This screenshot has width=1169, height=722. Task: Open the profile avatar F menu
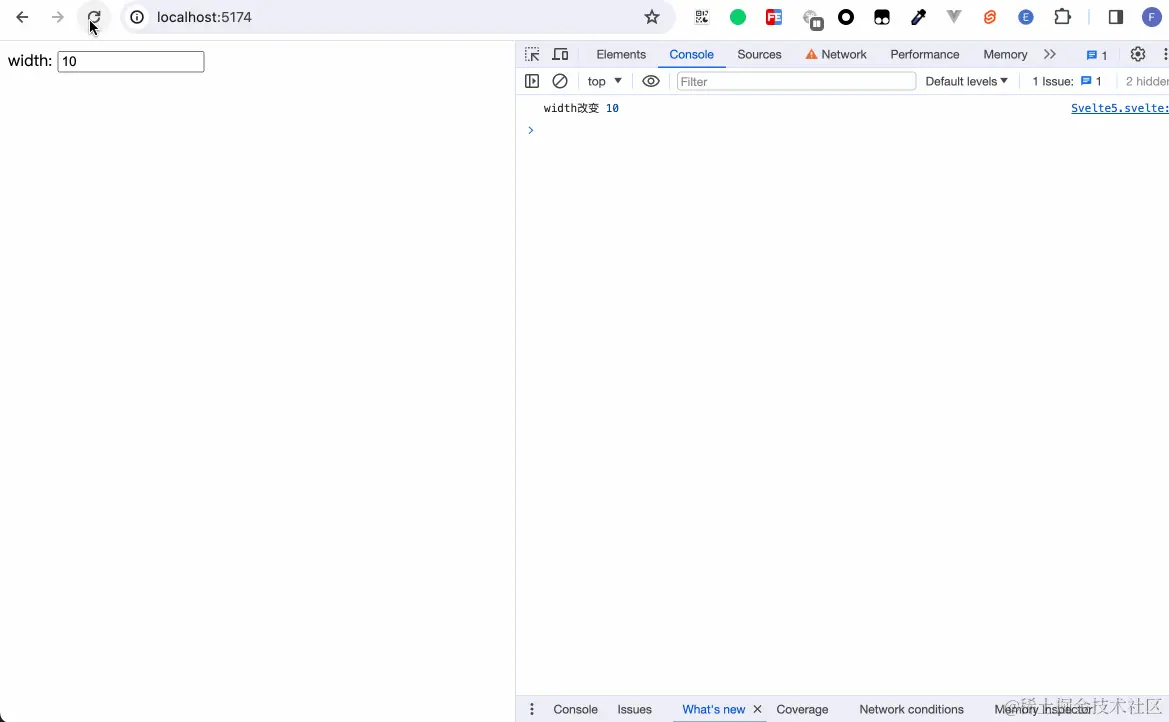pos(1152,17)
